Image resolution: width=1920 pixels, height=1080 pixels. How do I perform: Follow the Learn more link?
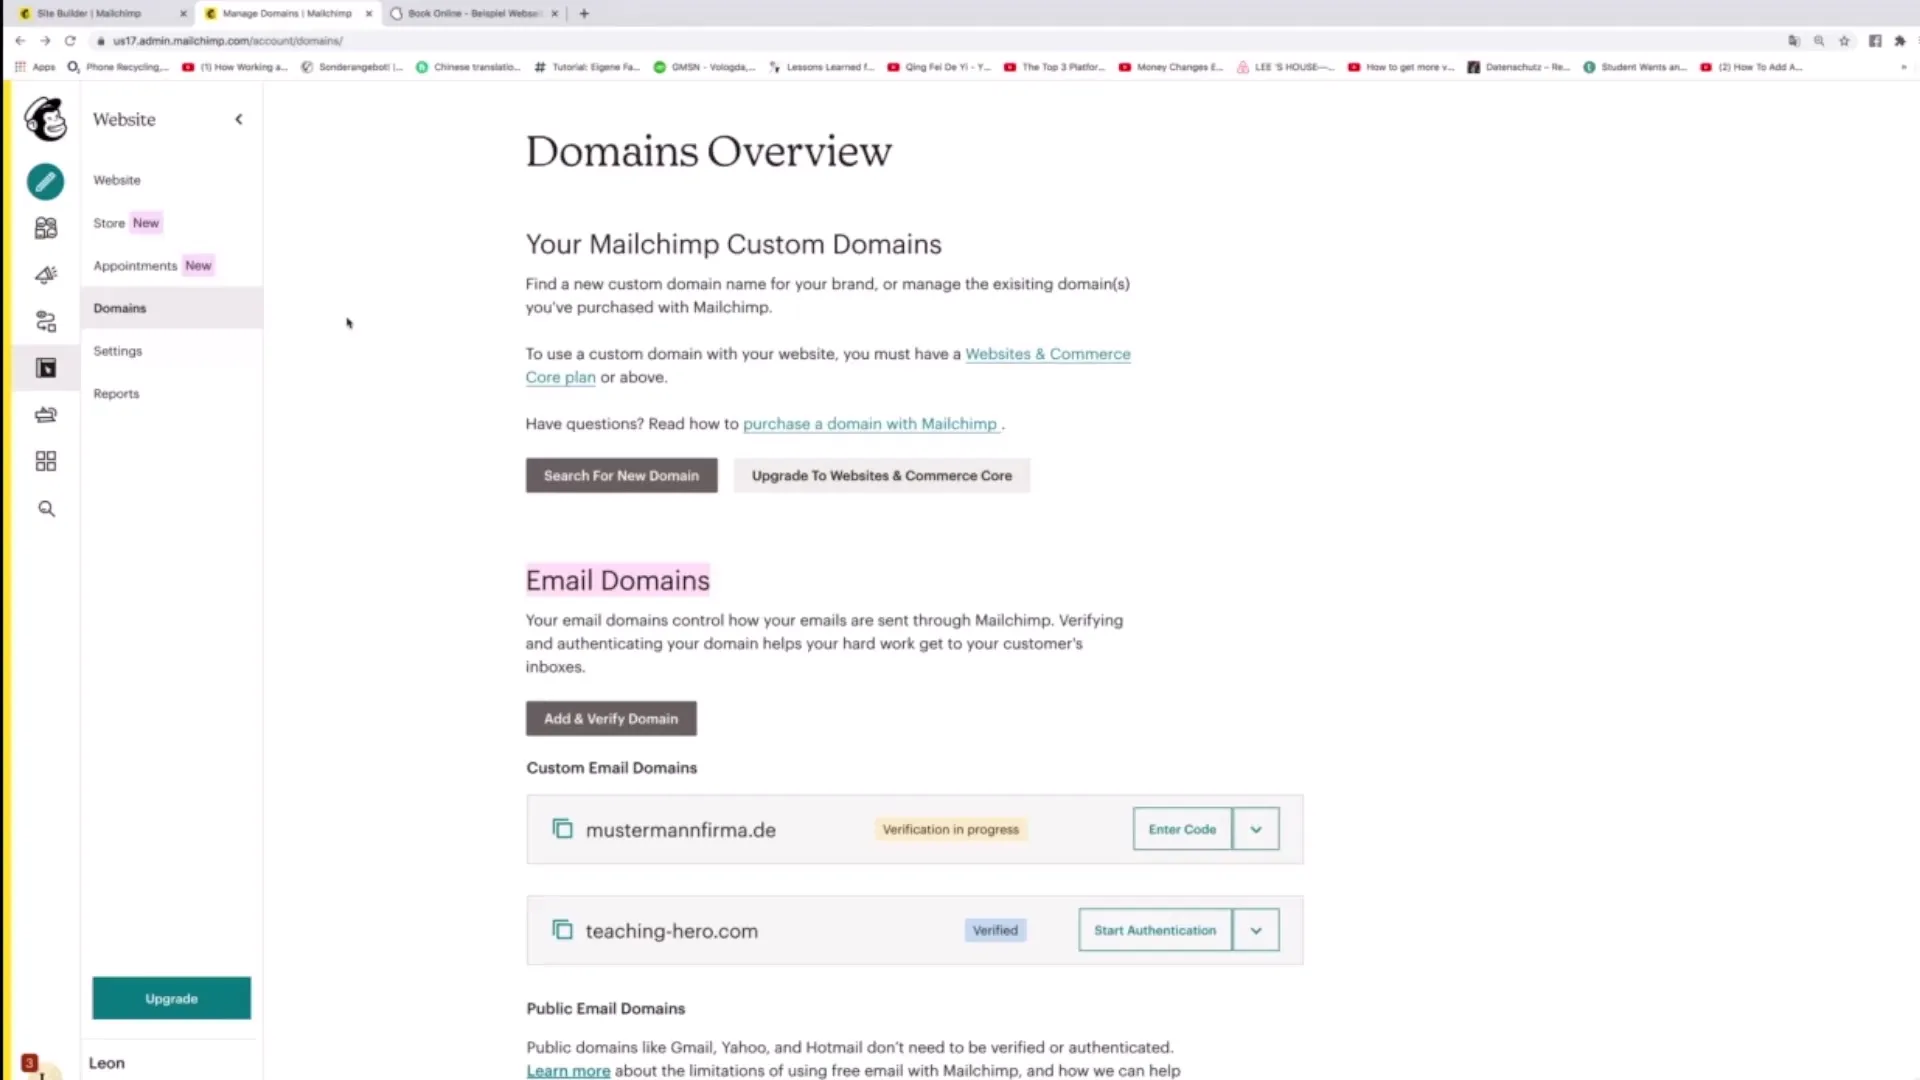pos(568,1071)
